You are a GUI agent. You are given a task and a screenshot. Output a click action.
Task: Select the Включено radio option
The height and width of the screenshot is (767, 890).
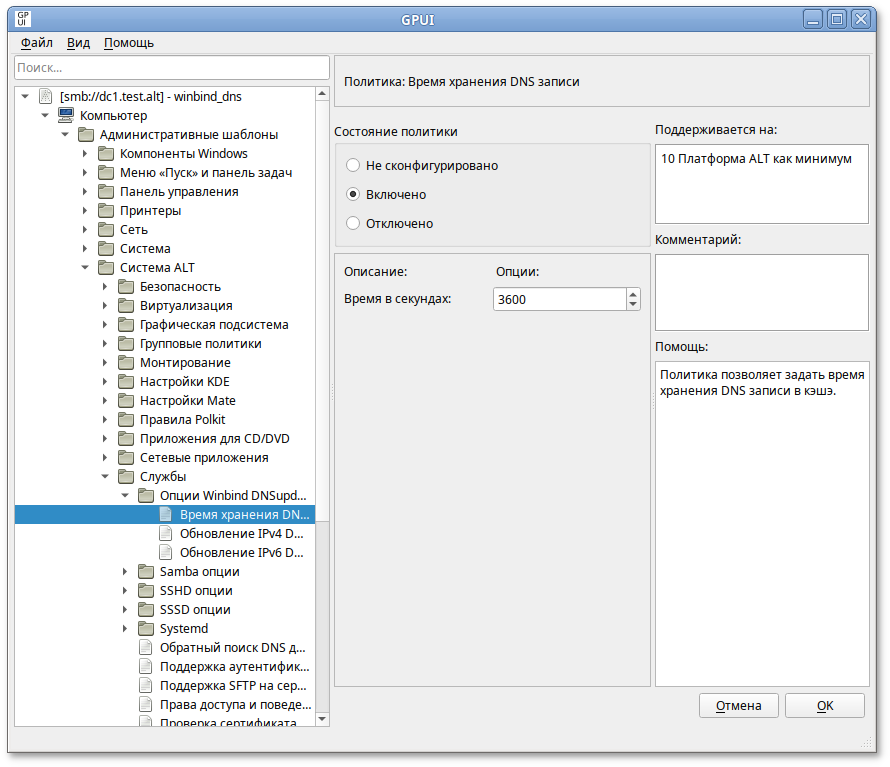(x=353, y=194)
